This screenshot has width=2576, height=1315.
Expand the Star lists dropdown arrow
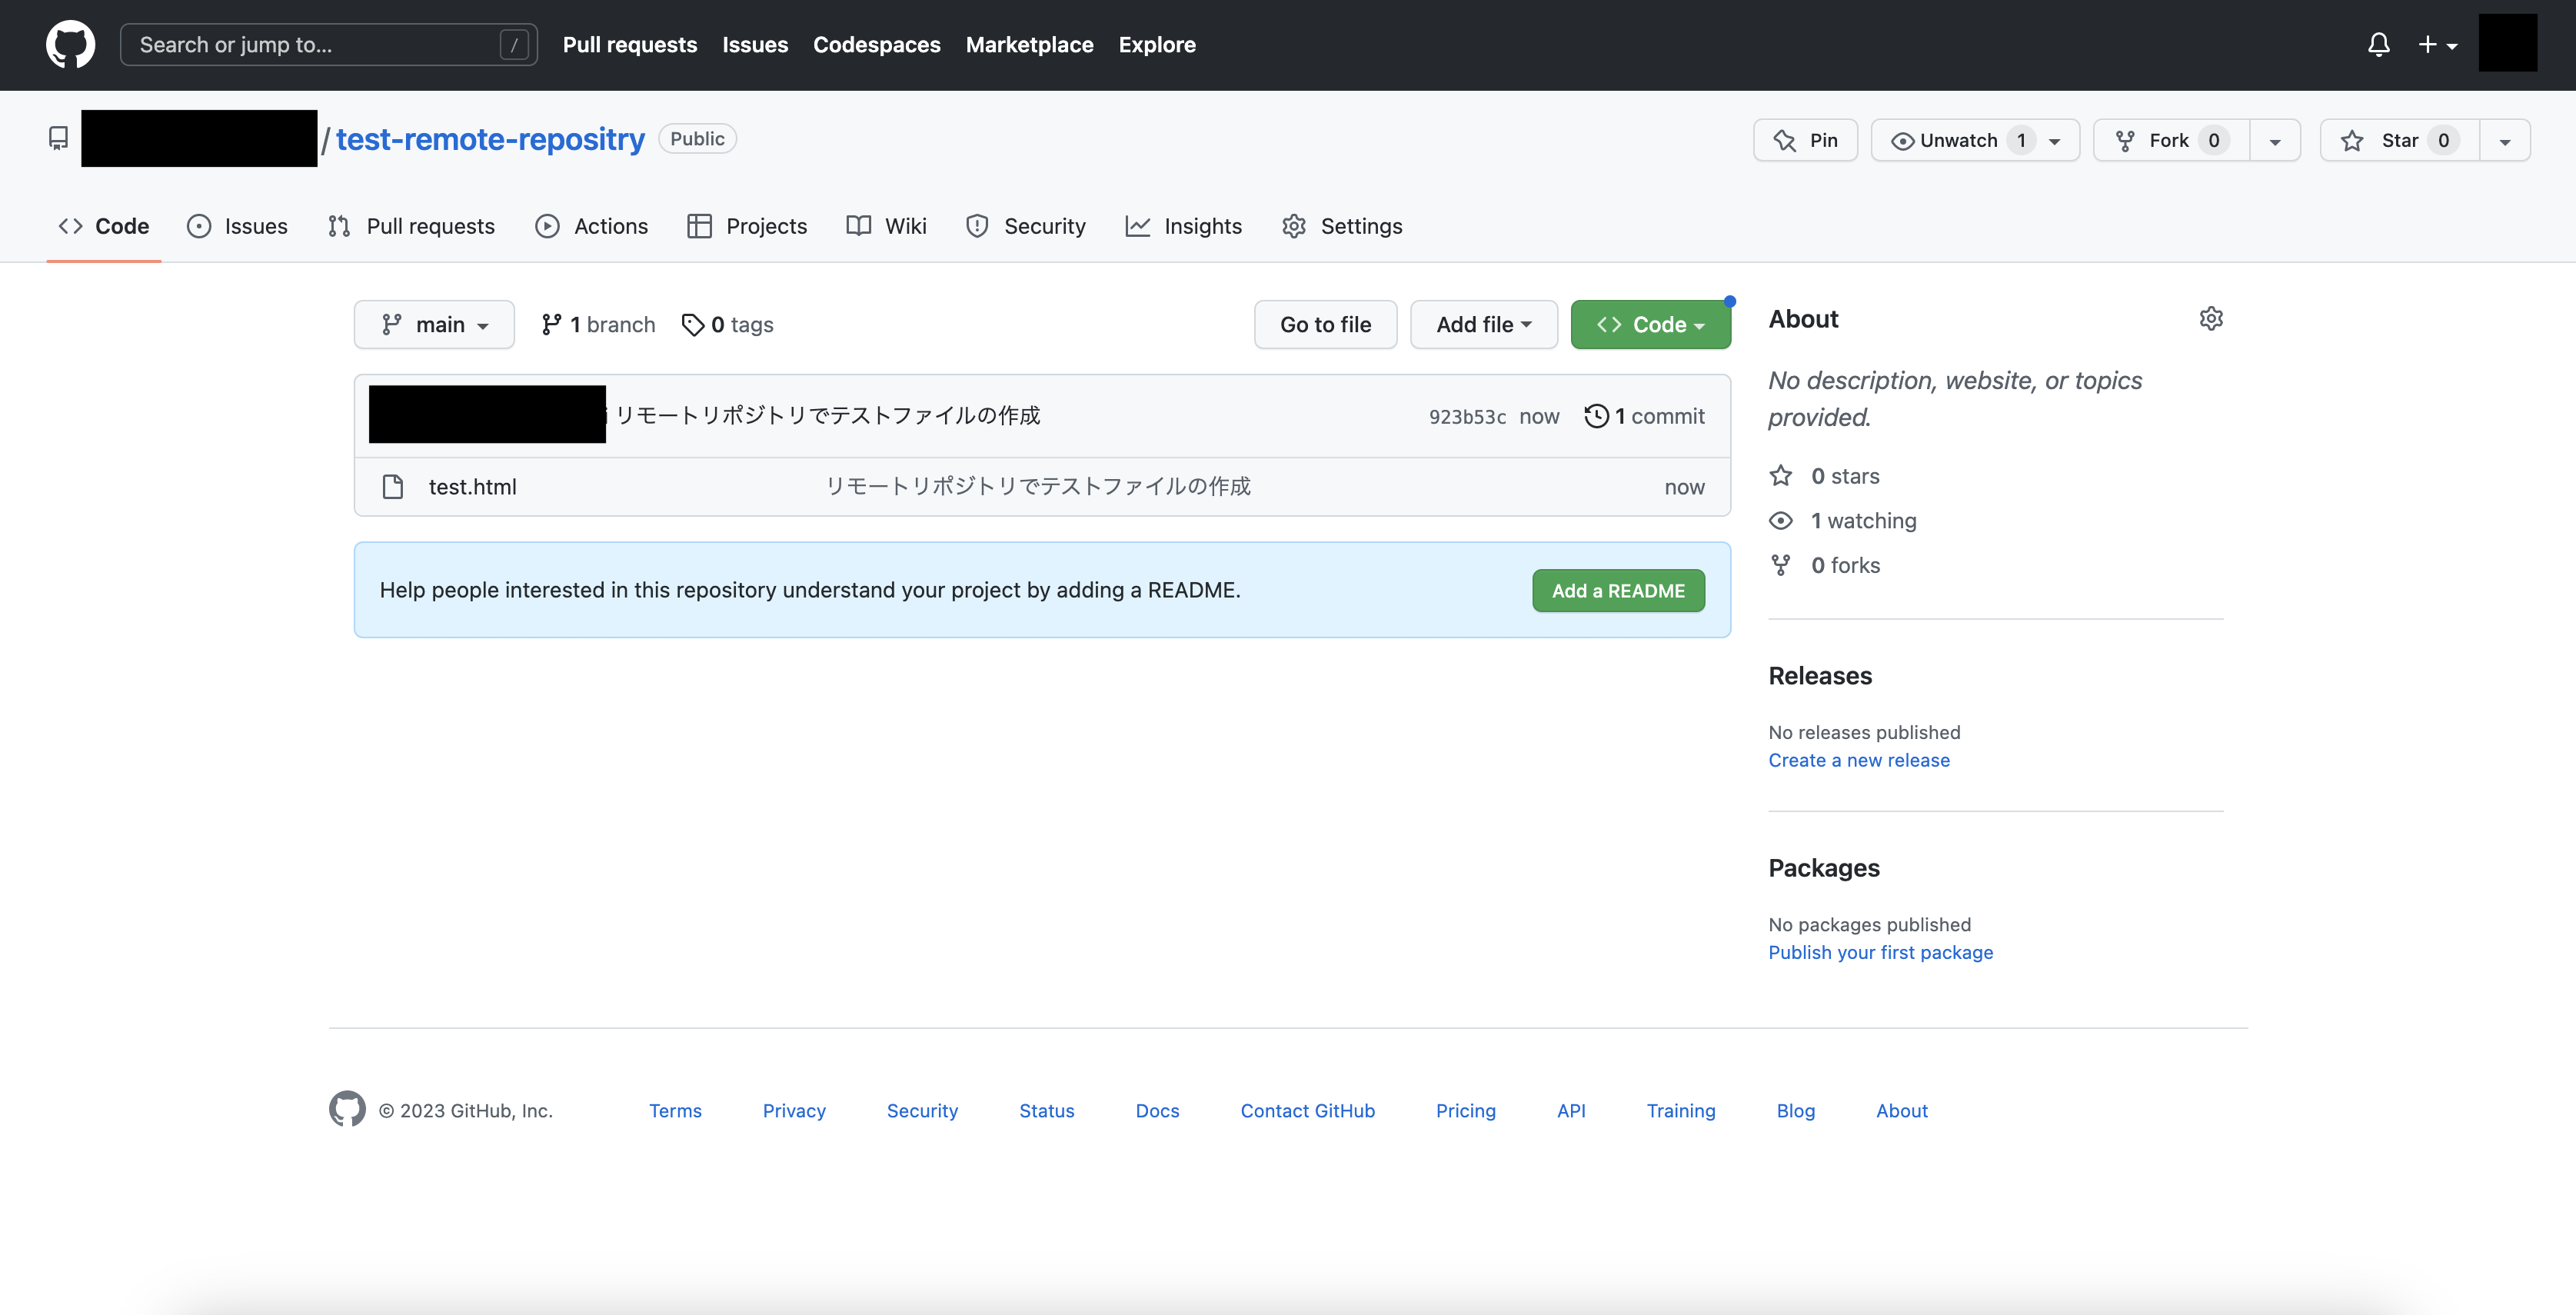2505,141
